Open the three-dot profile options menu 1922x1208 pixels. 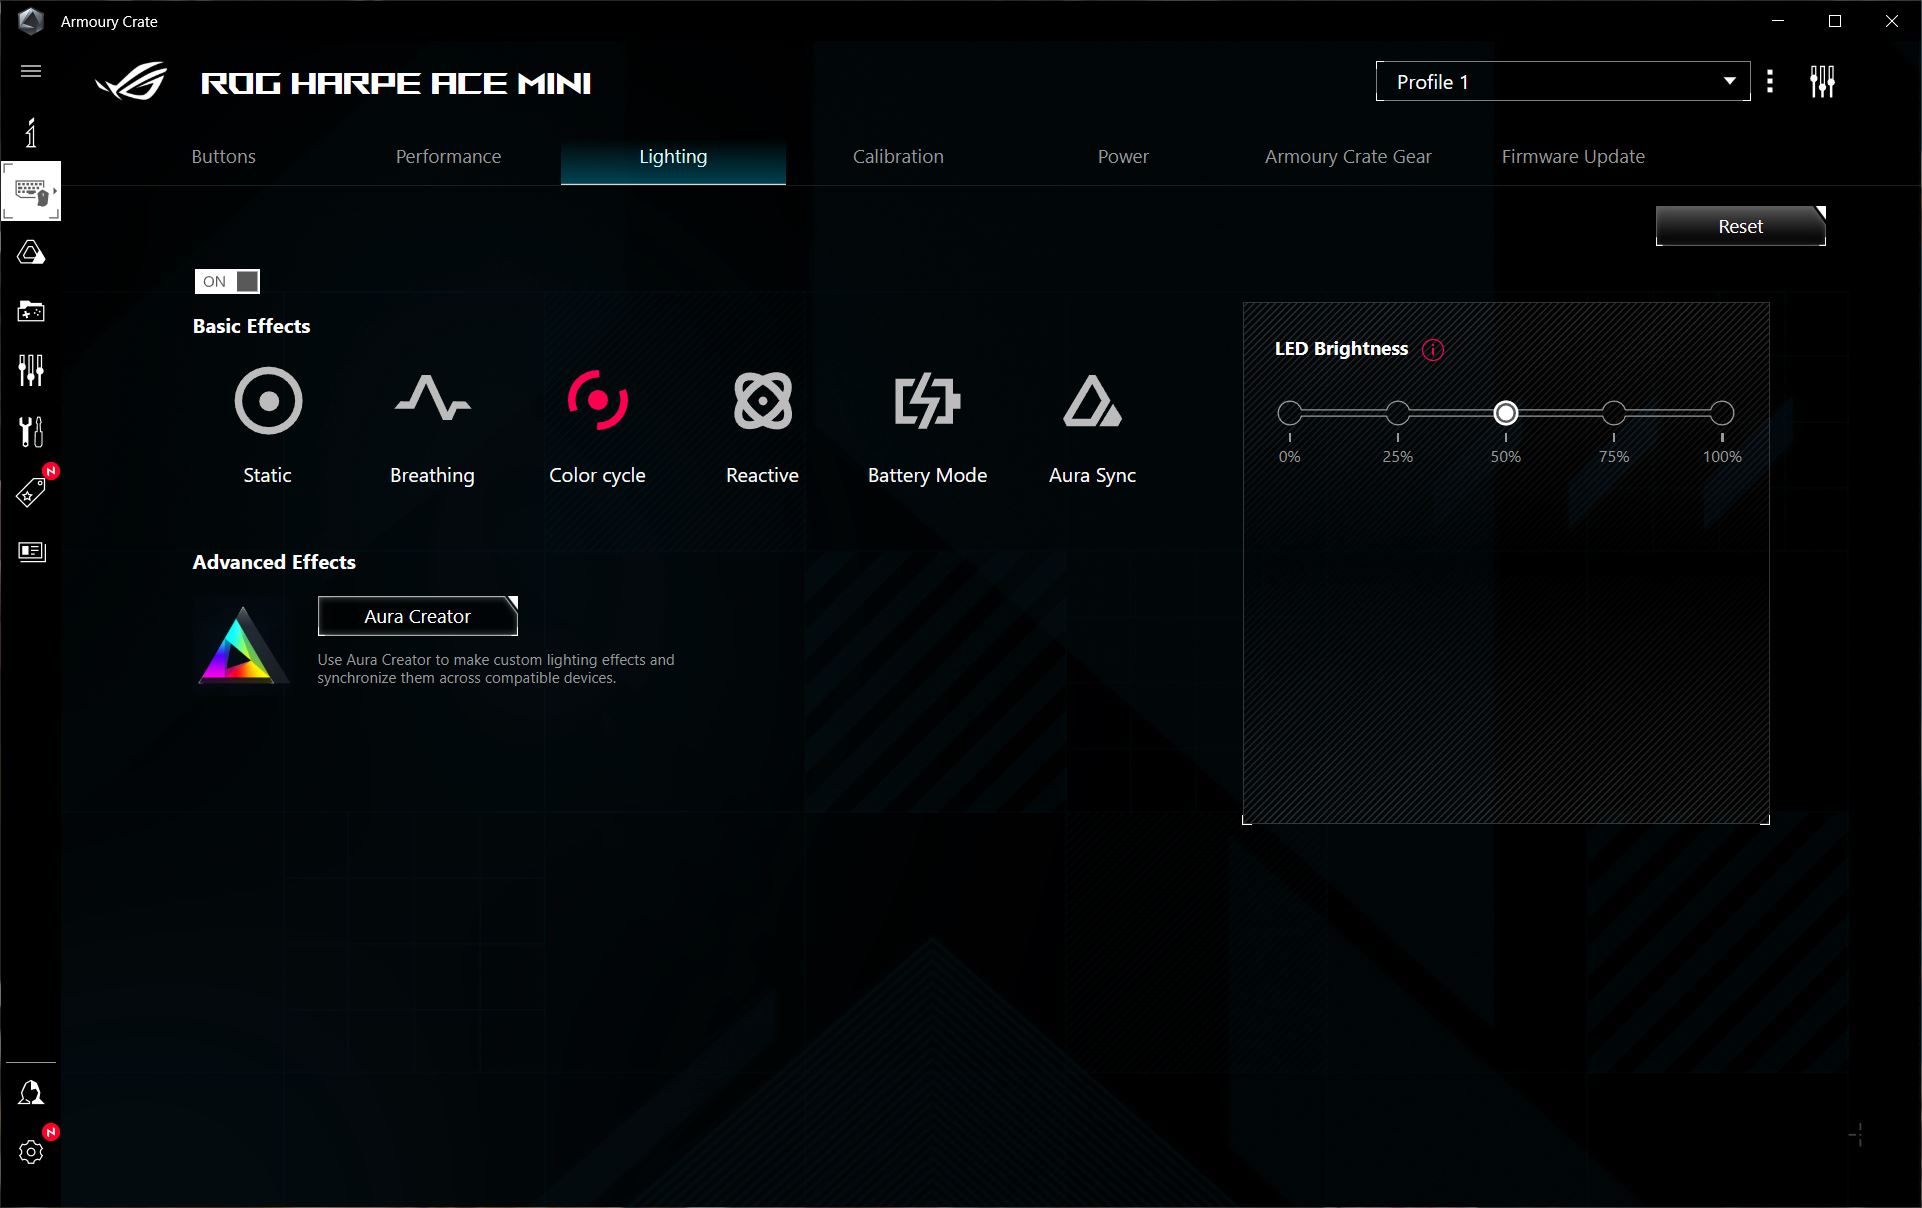coord(1770,81)
